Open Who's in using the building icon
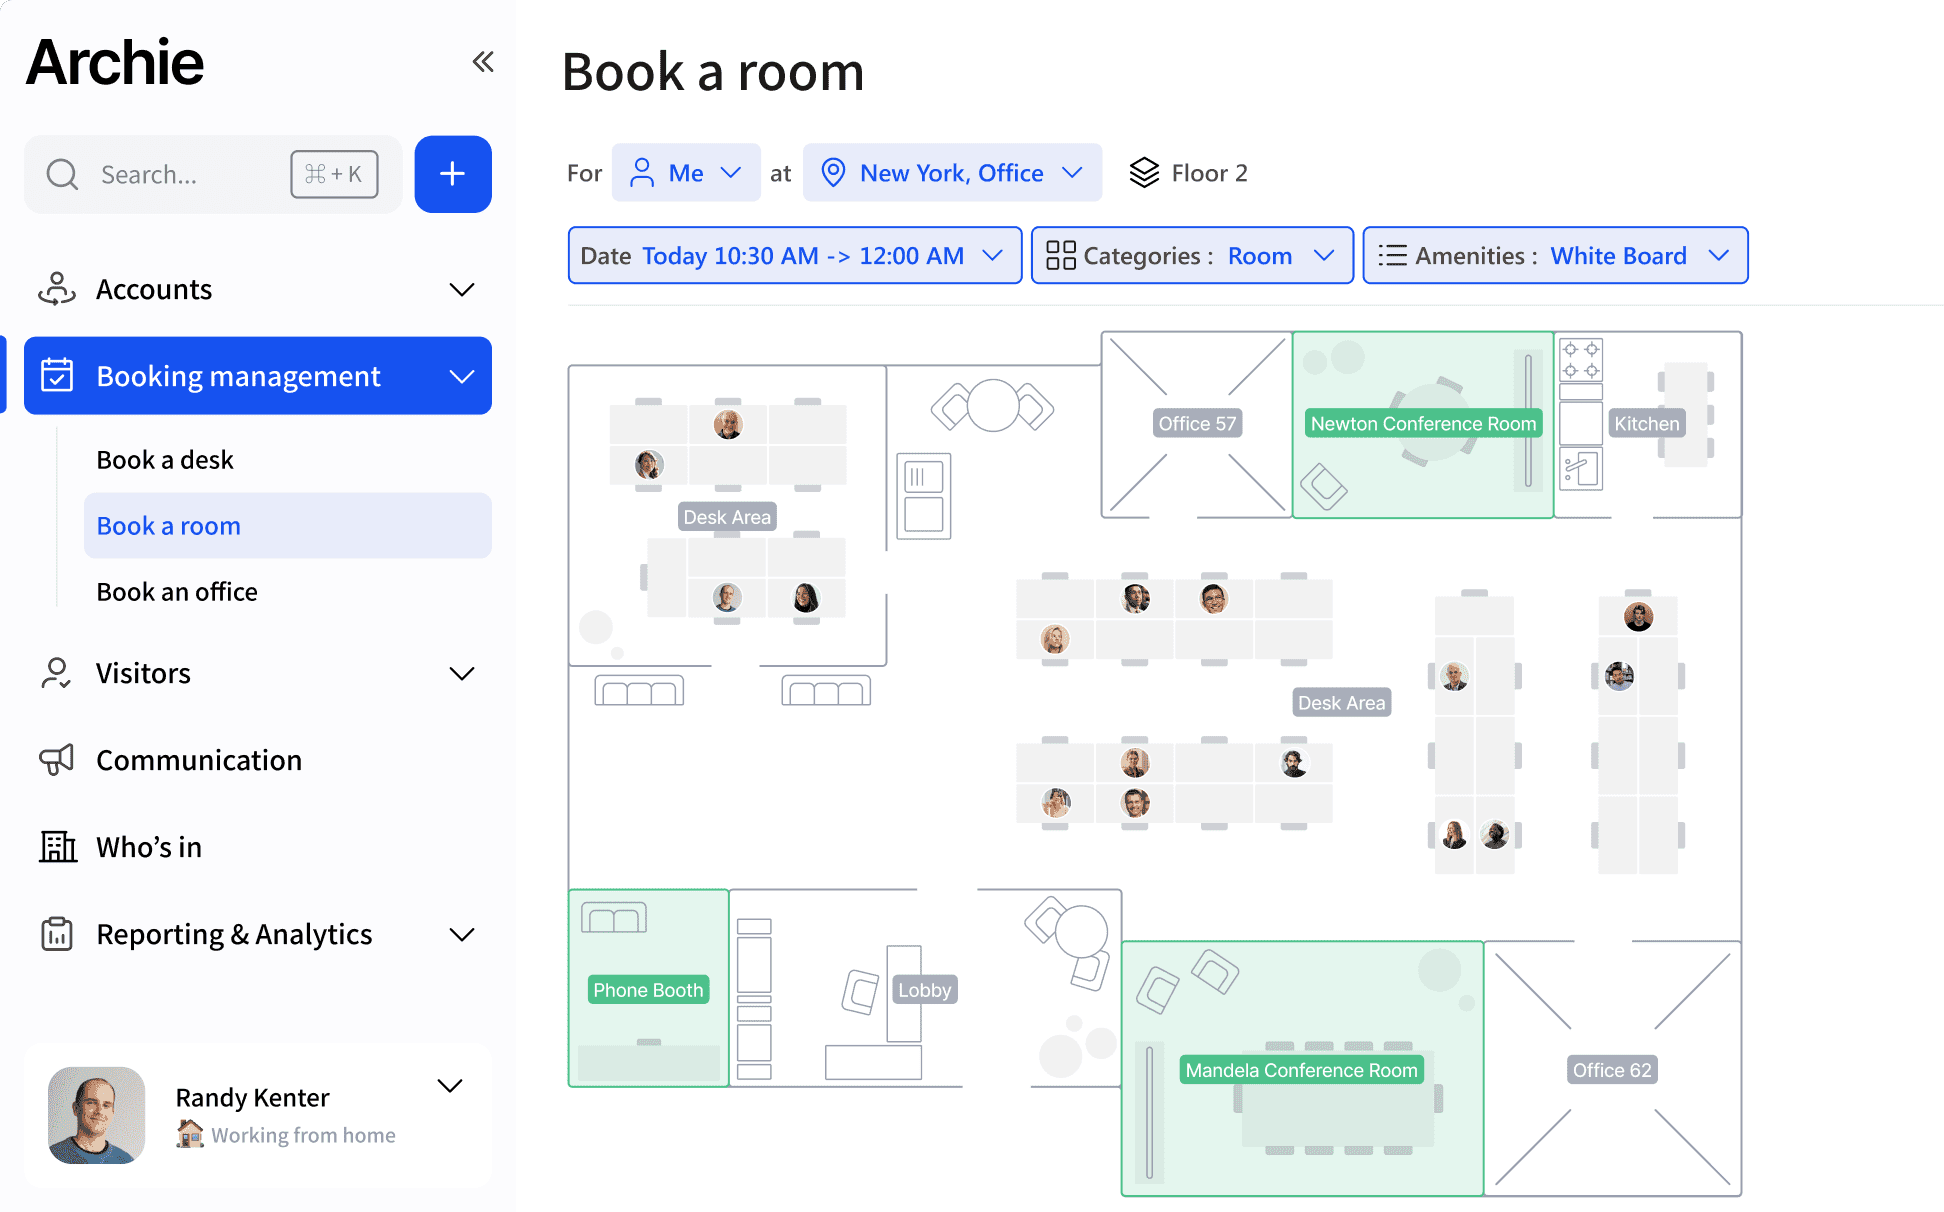This screenshot has height=1212, width=1944. (57, 847)
